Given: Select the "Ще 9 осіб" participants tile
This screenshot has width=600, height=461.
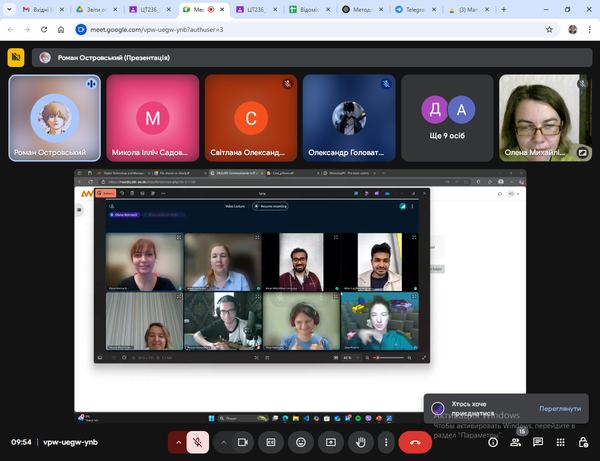Looking at the screenshot, I should [446, 118].
